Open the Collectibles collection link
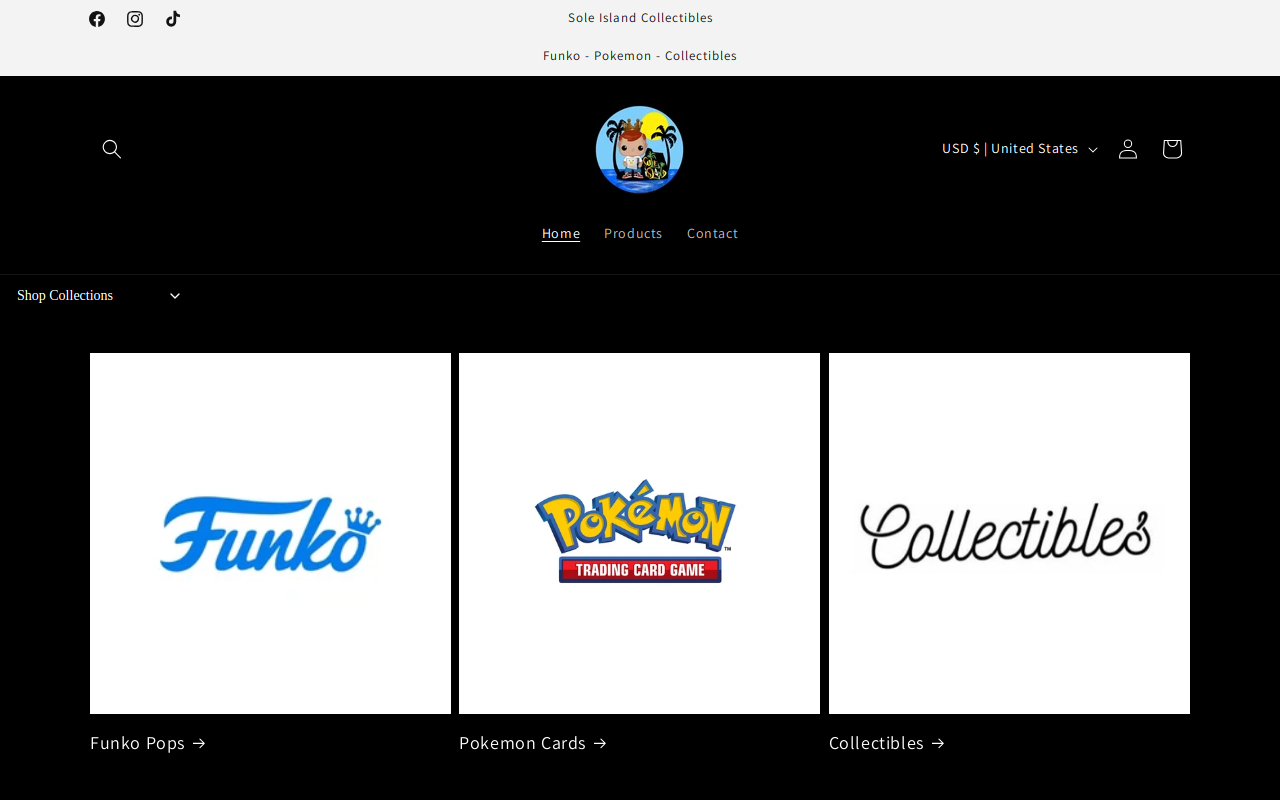The height and width of the screenshot is (800, 1280). click(887, 743)
